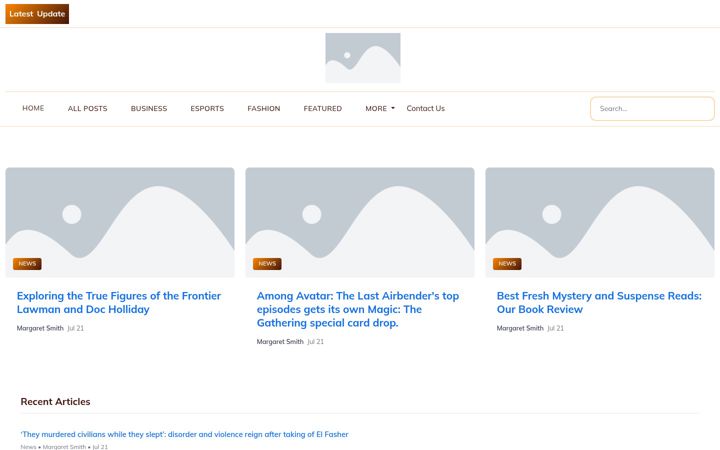Click Jul 21 date under Avatar article
The image size is (720, 450).
315,342
